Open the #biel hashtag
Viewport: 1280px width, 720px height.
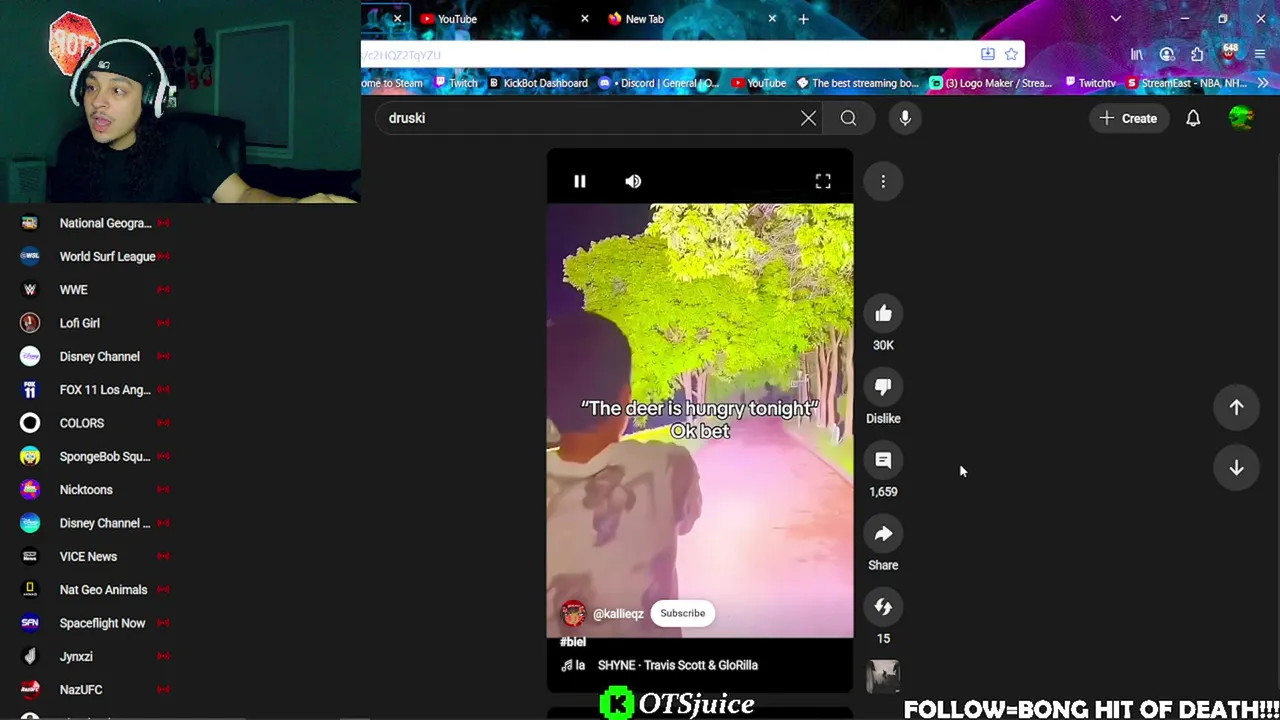(573, 642)
